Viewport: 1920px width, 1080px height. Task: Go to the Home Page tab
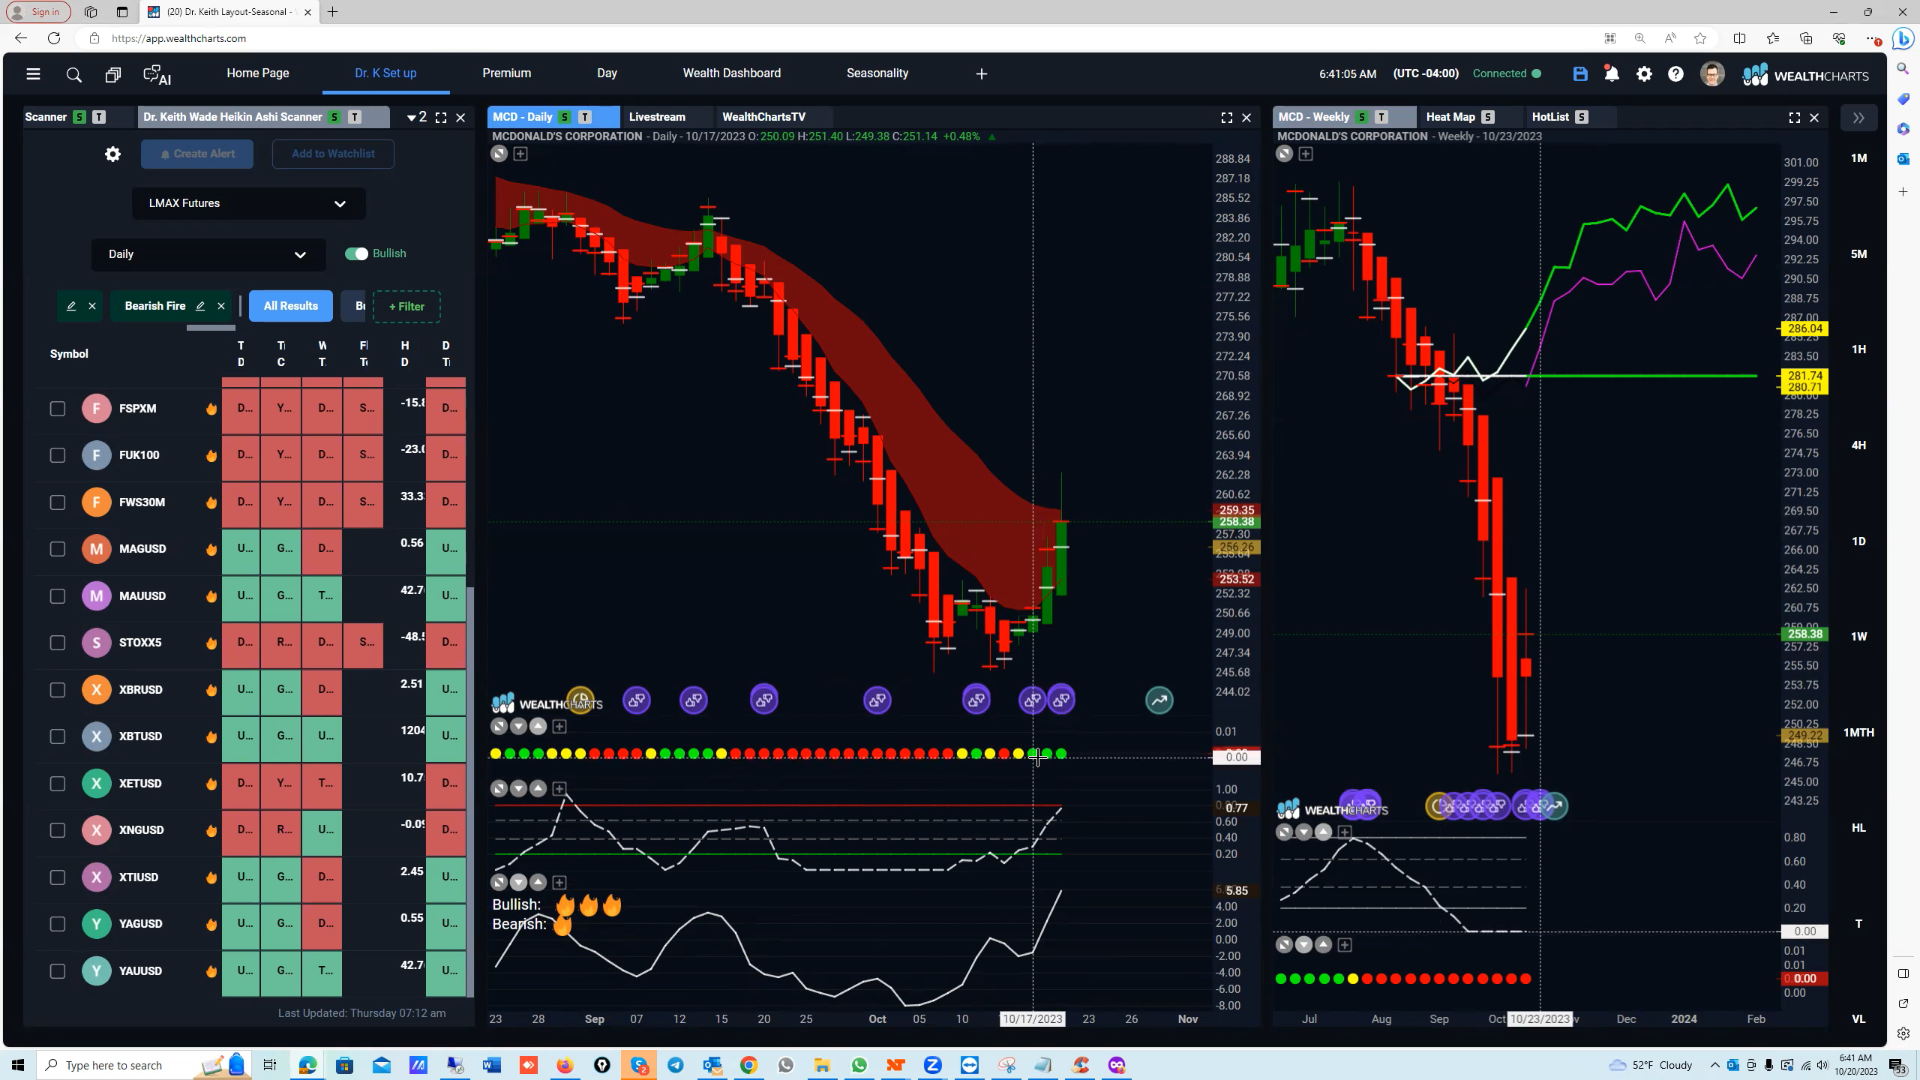(x=258, y=74)
